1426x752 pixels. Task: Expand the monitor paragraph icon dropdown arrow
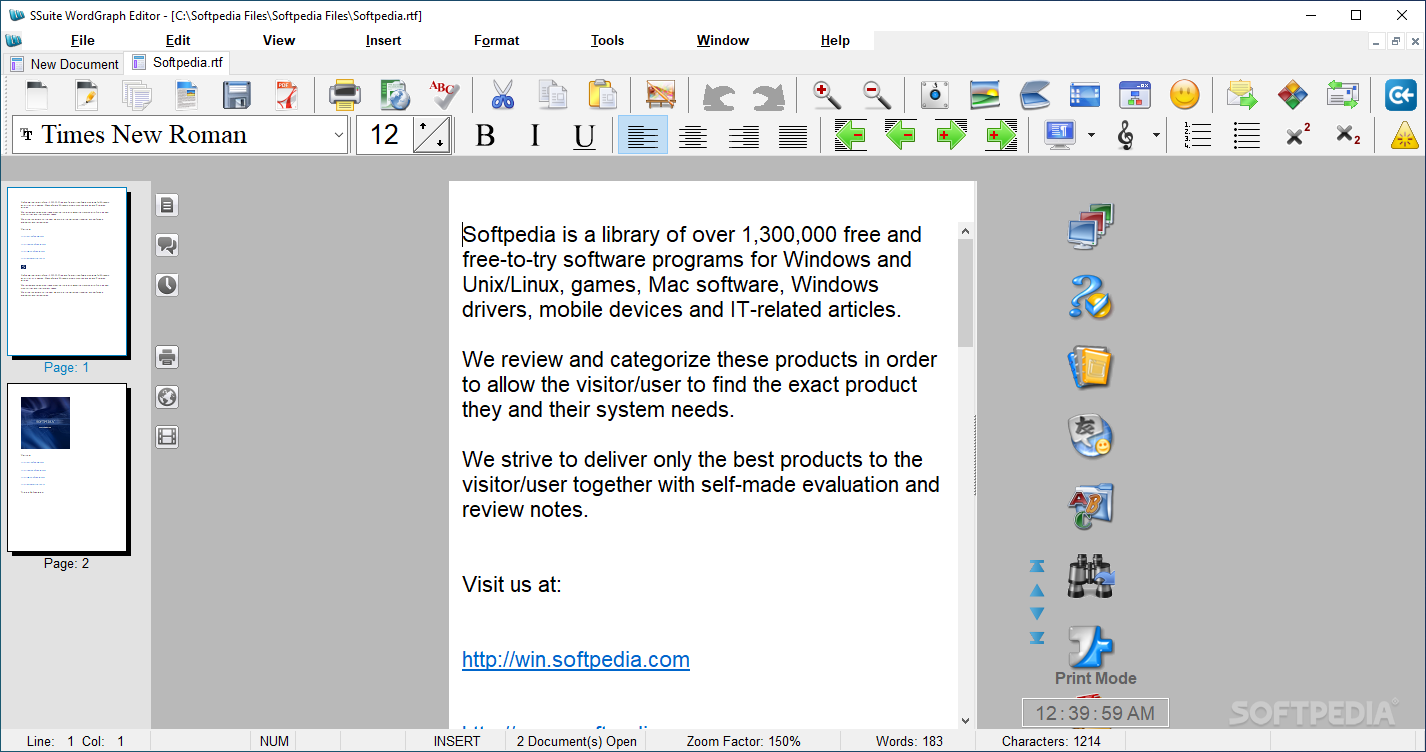pyautogui.click(x=1091, y=135)
